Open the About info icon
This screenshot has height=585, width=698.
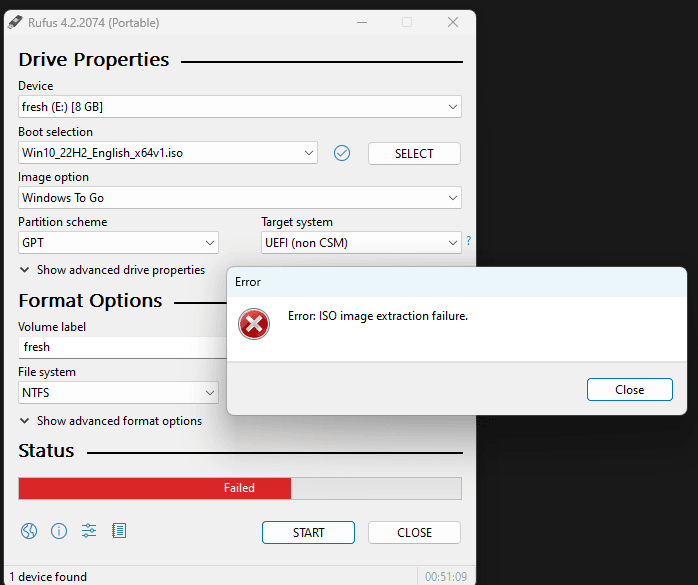coord(59,531)
